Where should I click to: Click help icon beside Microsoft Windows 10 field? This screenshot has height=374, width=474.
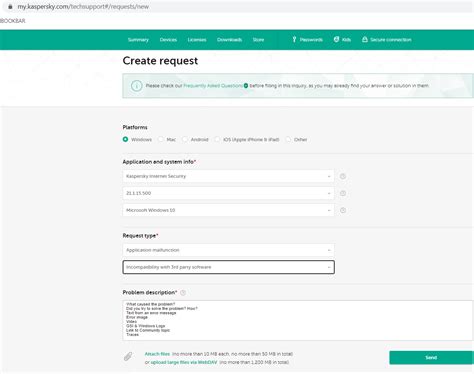pyautogui.click(x=343, y=210)
